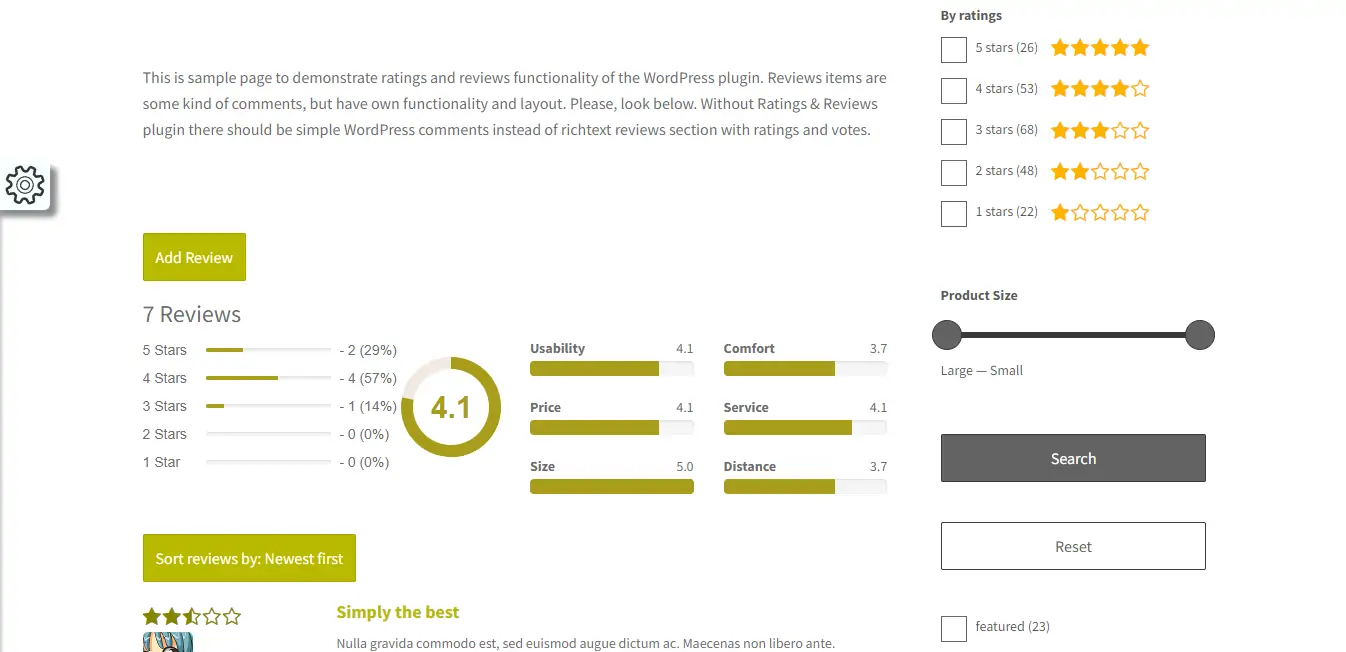Click the review's star rating icons

point(191,616)
